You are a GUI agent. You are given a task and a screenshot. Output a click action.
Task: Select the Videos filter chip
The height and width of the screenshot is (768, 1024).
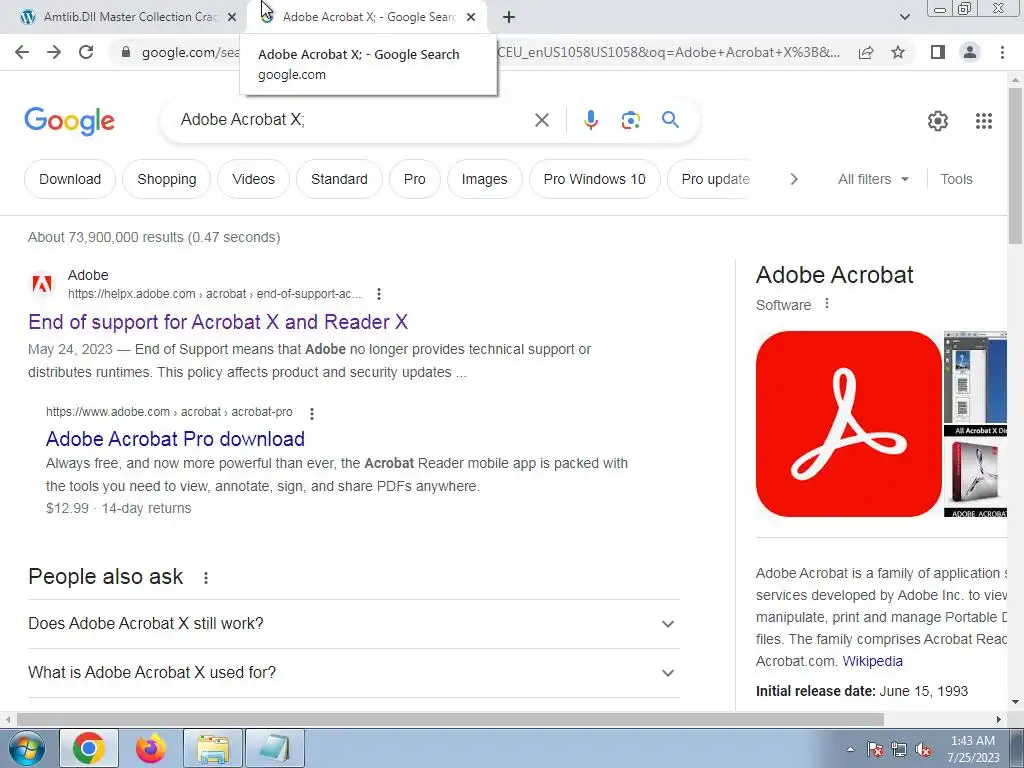point(253,179)
